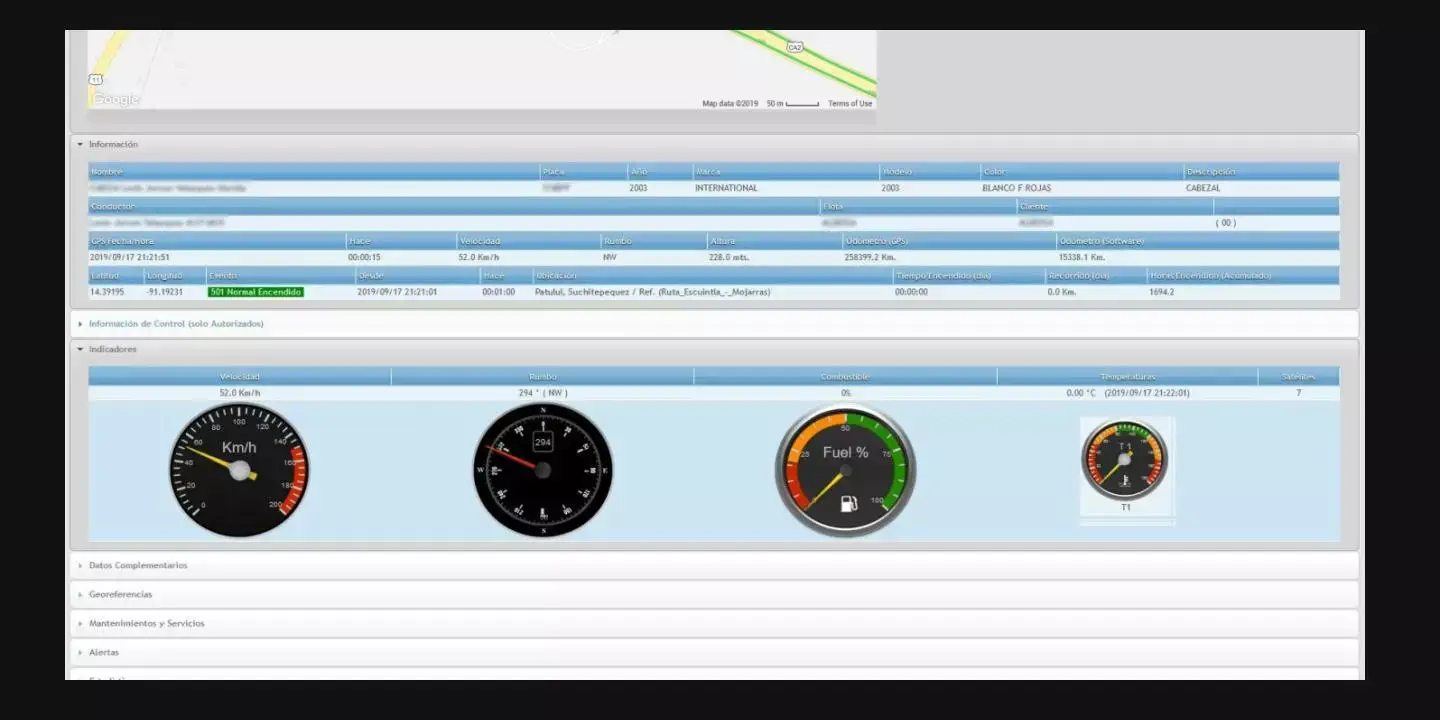1440x720 pixels.
Task: Click the Flota column header
Action: coord(917,206)
